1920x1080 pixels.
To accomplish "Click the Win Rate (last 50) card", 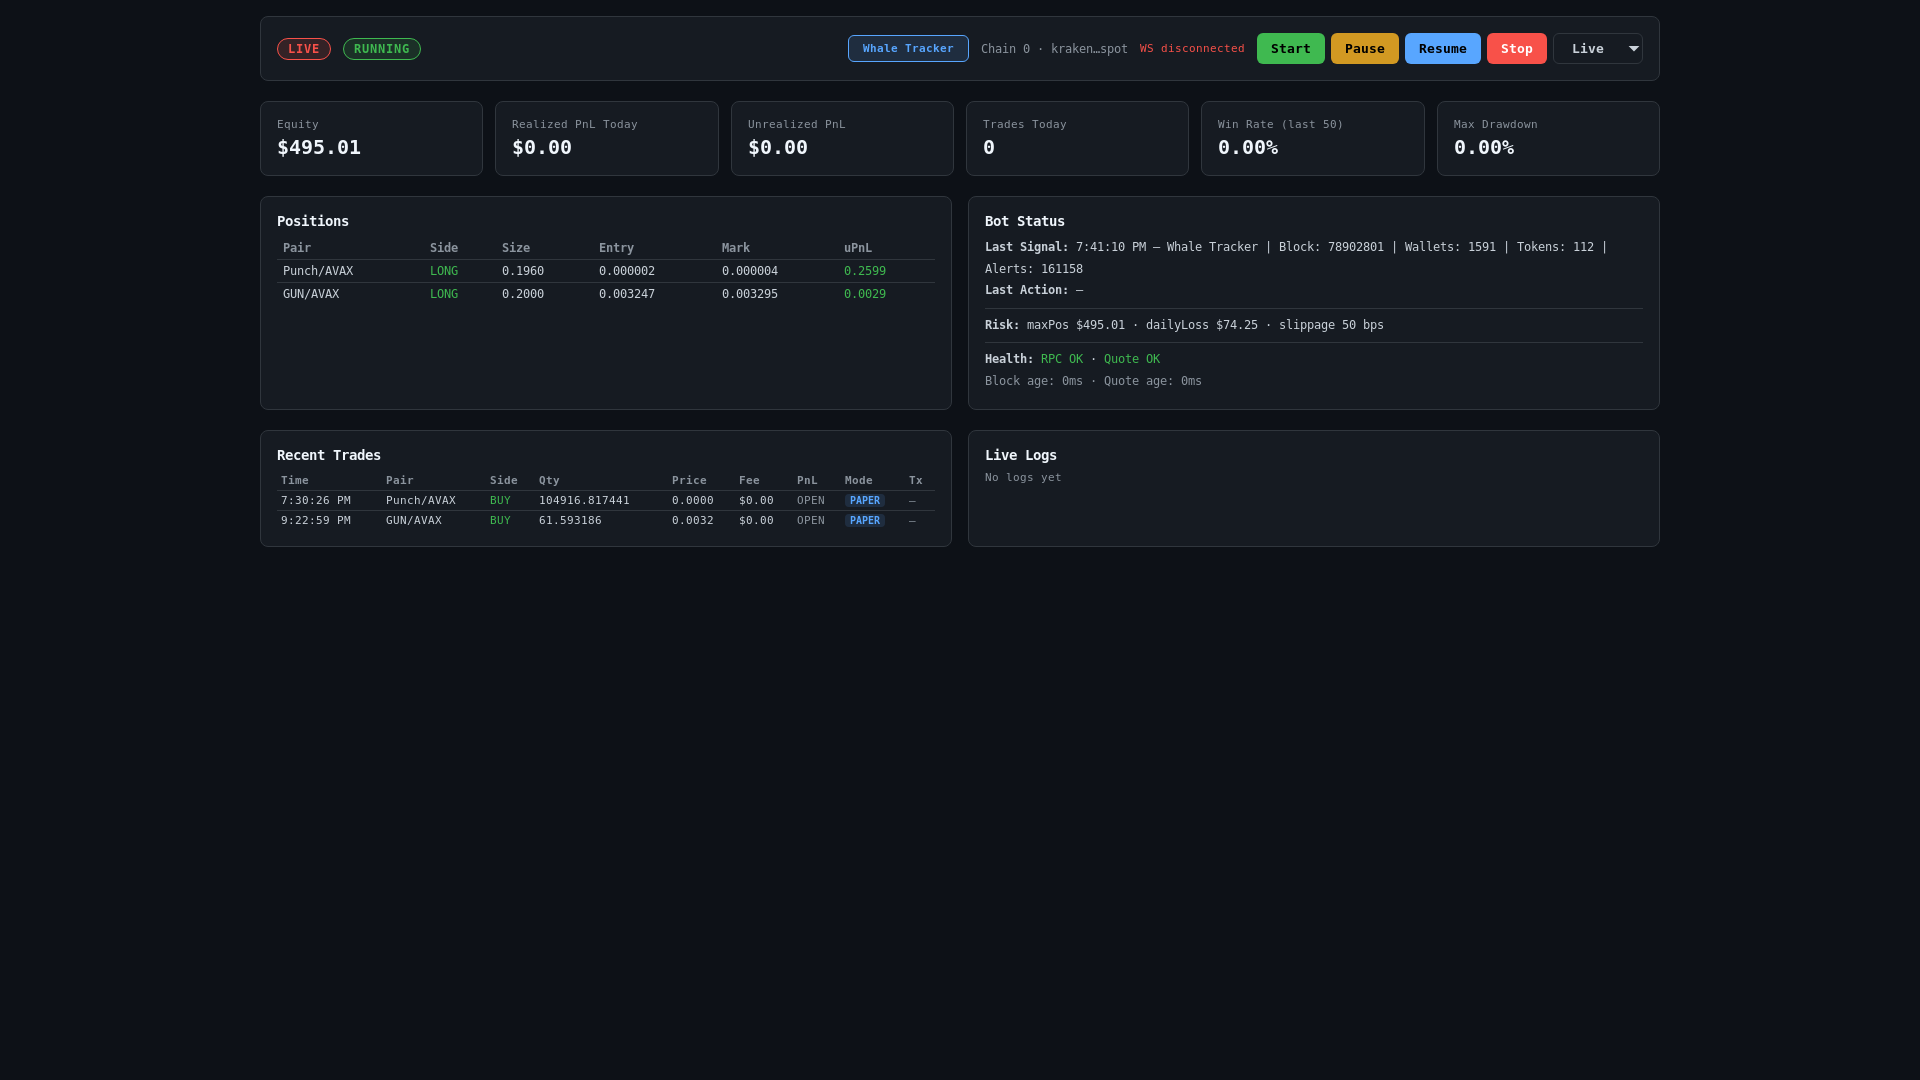I will pos(1313,139).
